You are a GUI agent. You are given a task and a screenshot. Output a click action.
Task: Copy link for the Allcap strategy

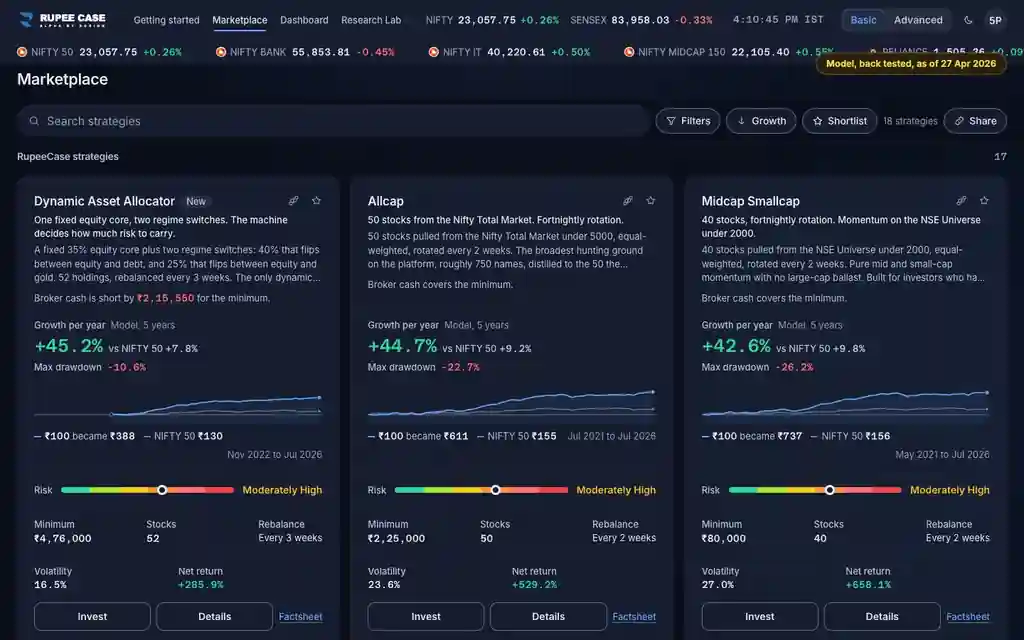(628, 200)
